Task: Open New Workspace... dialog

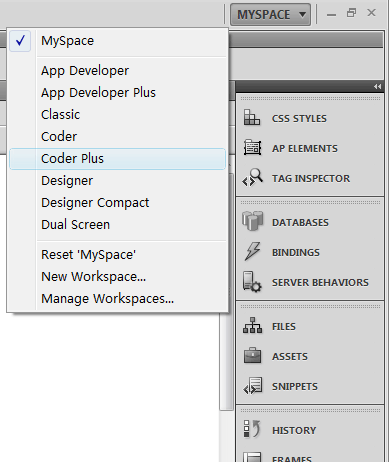Action: click(x=117, y=277)
